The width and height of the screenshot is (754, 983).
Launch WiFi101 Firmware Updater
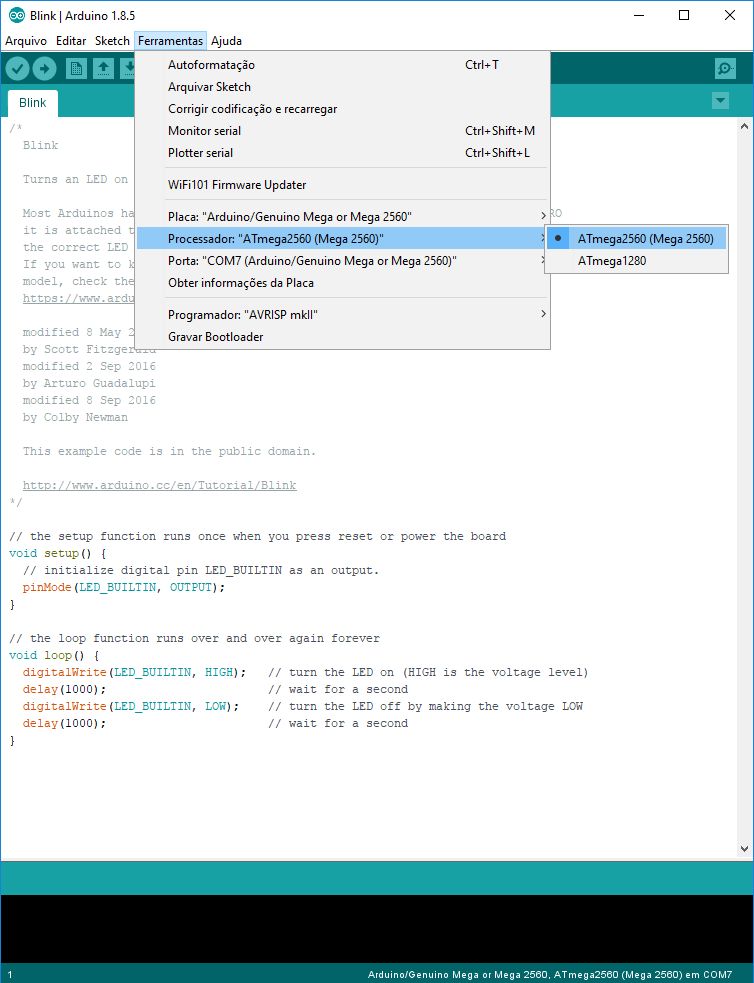343,185
